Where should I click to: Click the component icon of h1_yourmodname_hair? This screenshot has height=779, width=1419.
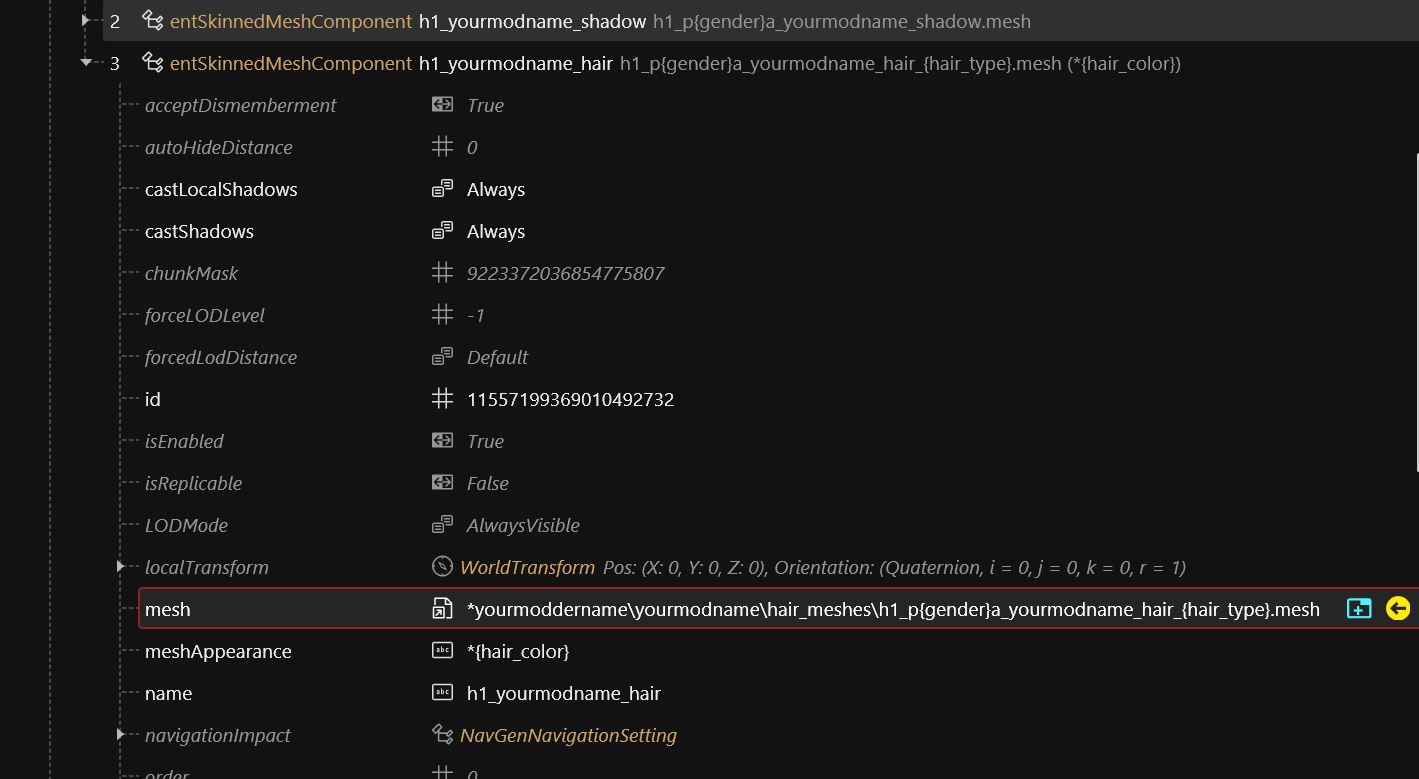pos(153,63)
